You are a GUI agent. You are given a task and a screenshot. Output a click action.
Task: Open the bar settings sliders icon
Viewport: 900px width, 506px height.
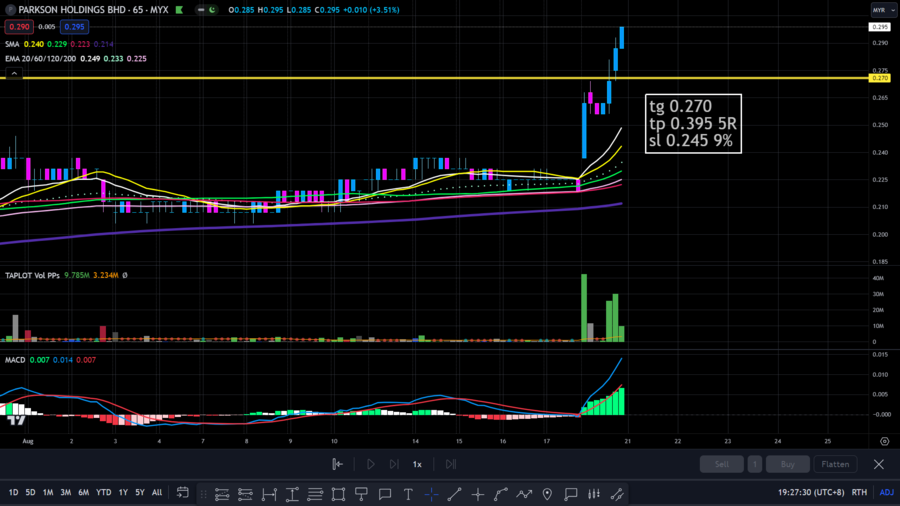(594, 494)
